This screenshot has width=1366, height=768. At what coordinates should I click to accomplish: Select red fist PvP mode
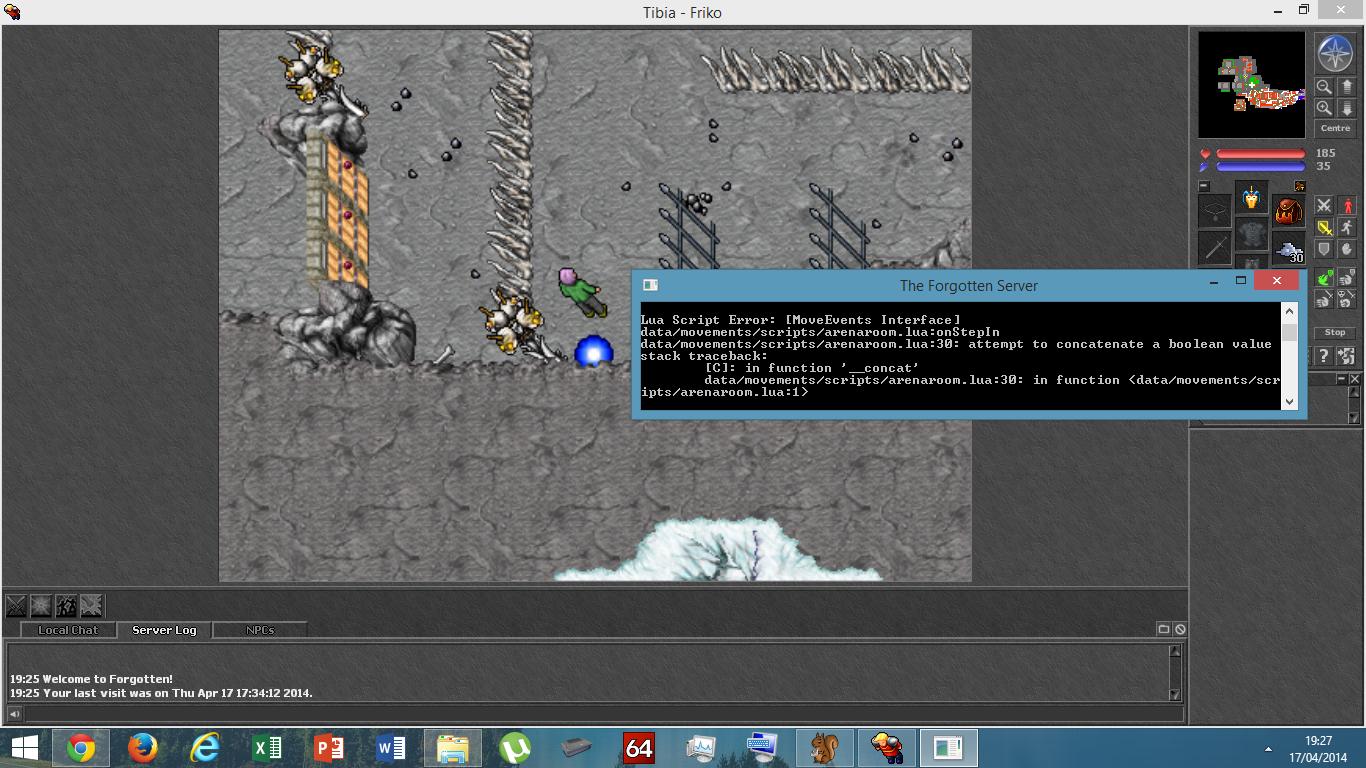tap(1347, 298)
